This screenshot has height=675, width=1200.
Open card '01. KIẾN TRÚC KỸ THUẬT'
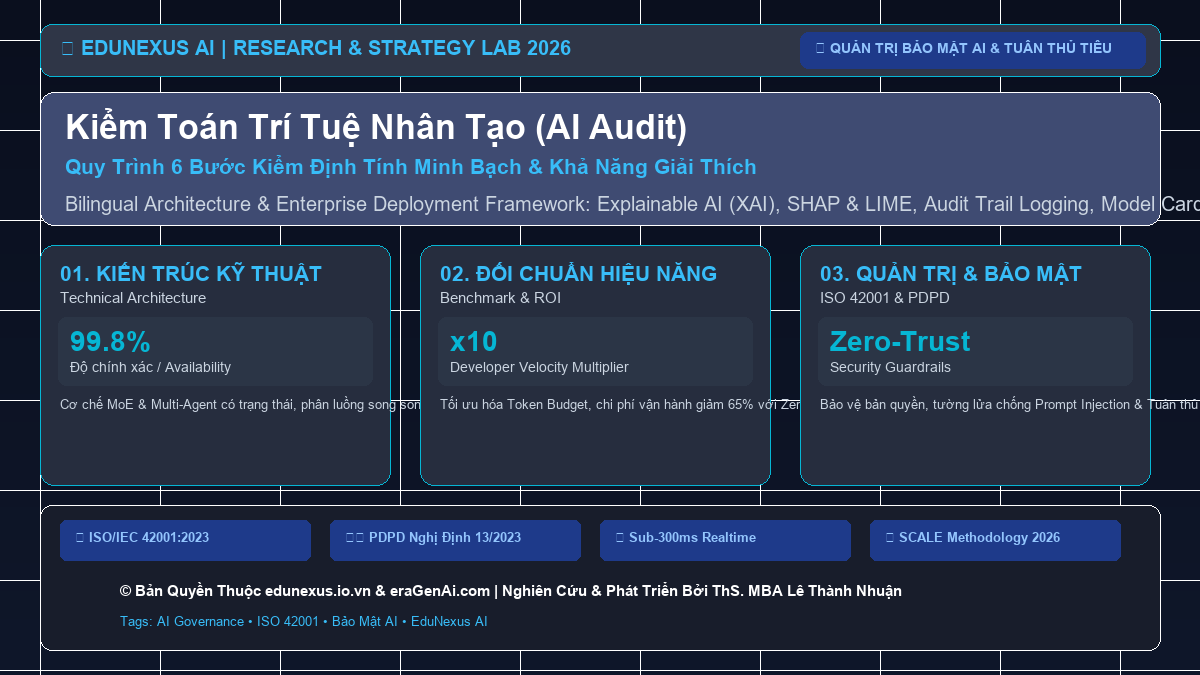(215, 365)
